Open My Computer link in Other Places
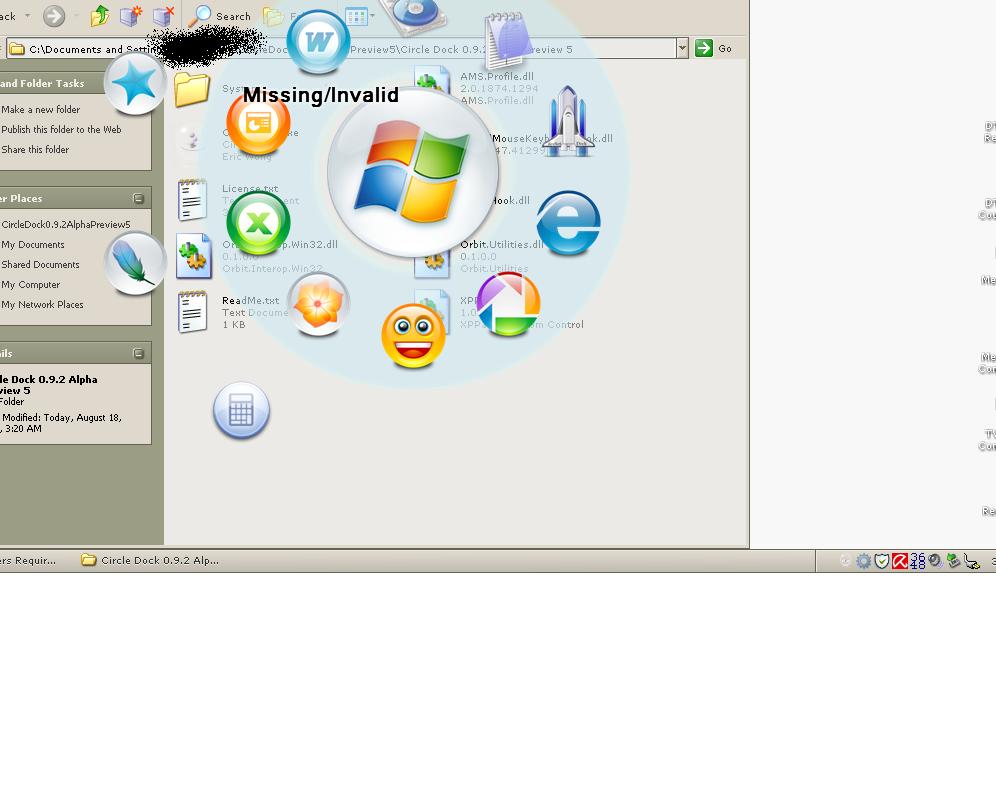 (30, 285)
